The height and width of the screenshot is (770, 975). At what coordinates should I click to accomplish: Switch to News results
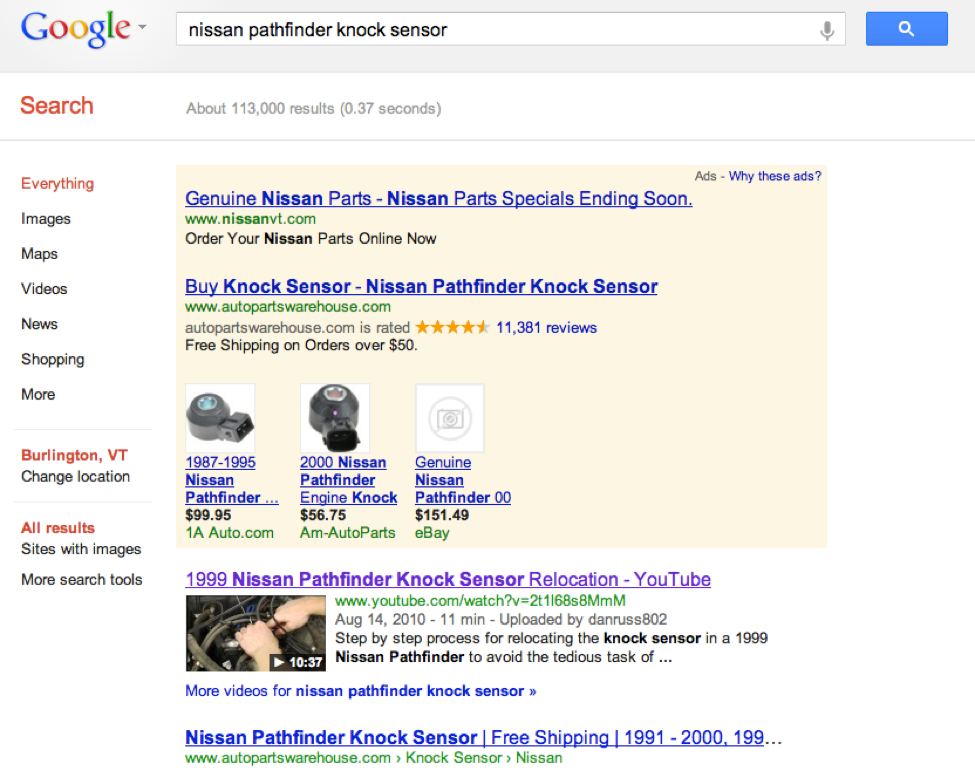39,324
